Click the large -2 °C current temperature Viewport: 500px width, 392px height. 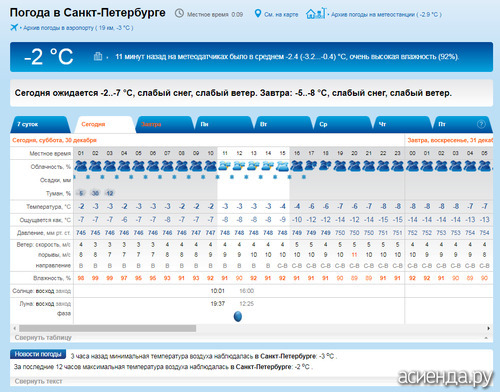point(49,57)
